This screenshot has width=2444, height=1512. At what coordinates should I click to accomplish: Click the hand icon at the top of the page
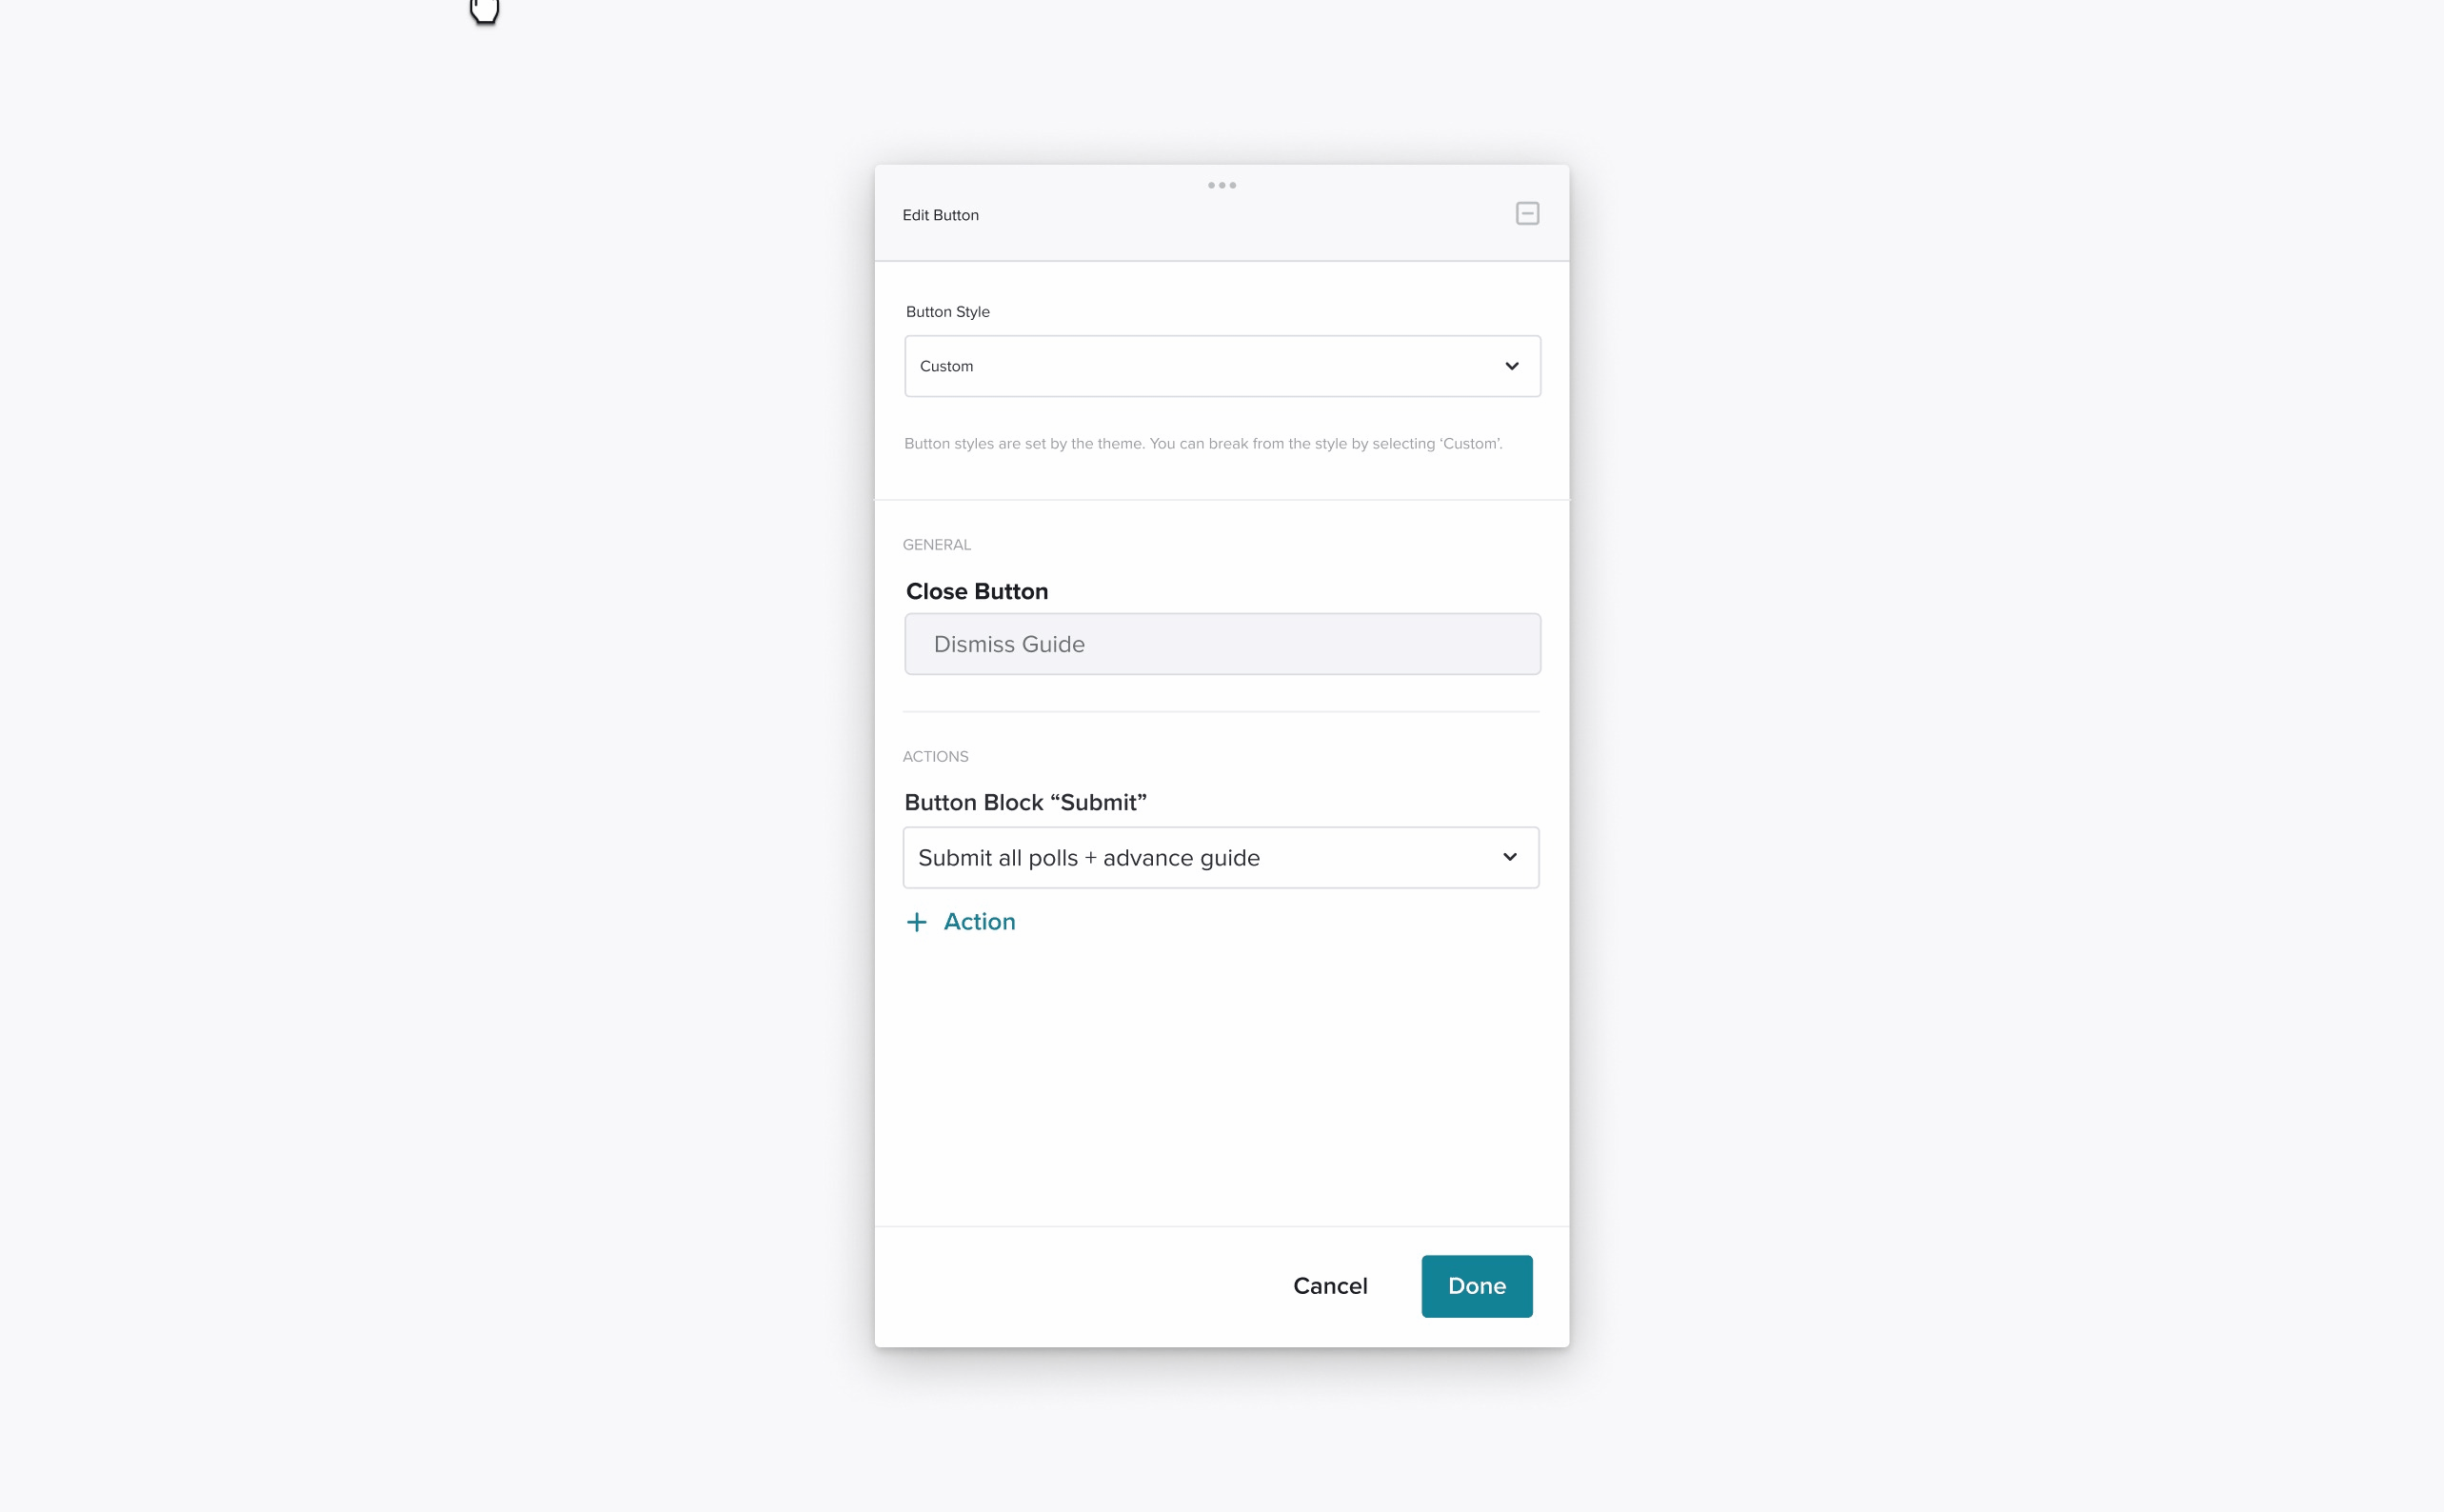pyautogui.click(x=484, y=10)
